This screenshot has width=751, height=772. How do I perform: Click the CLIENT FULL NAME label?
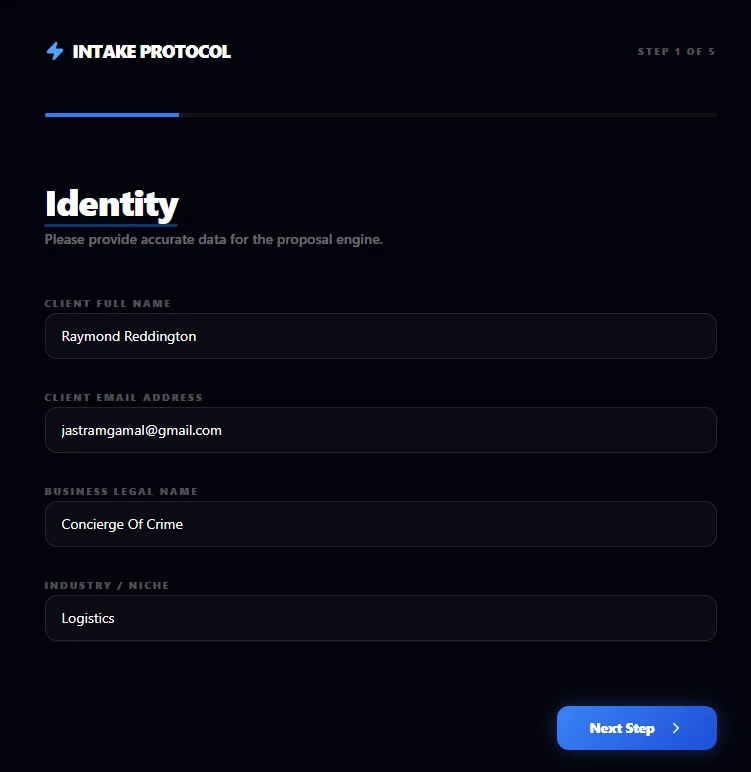[x=108, y=303]
